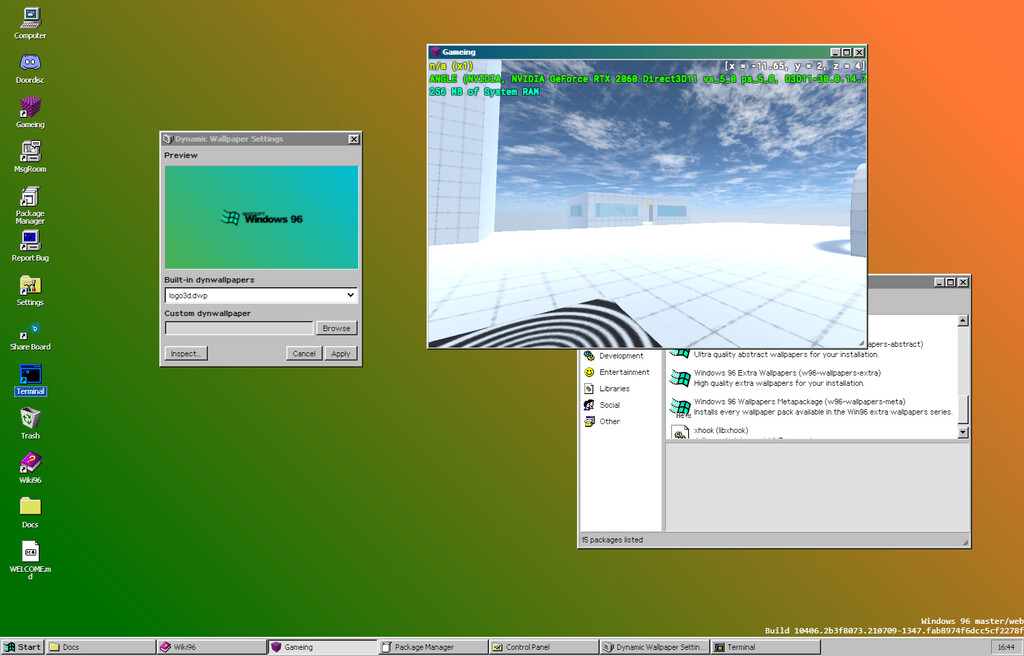Open the Gameing desktop icon
Image resolution: width=1024 pixels, height=656 pixels.
click(30, 108)
